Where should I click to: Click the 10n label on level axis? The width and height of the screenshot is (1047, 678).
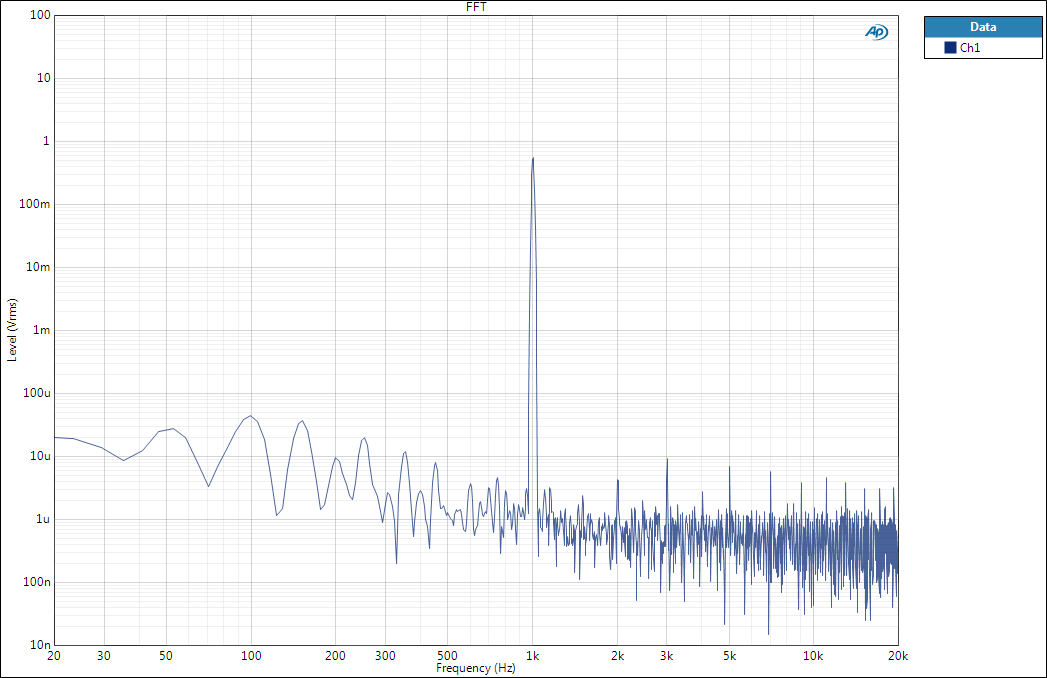click(40, 645)
